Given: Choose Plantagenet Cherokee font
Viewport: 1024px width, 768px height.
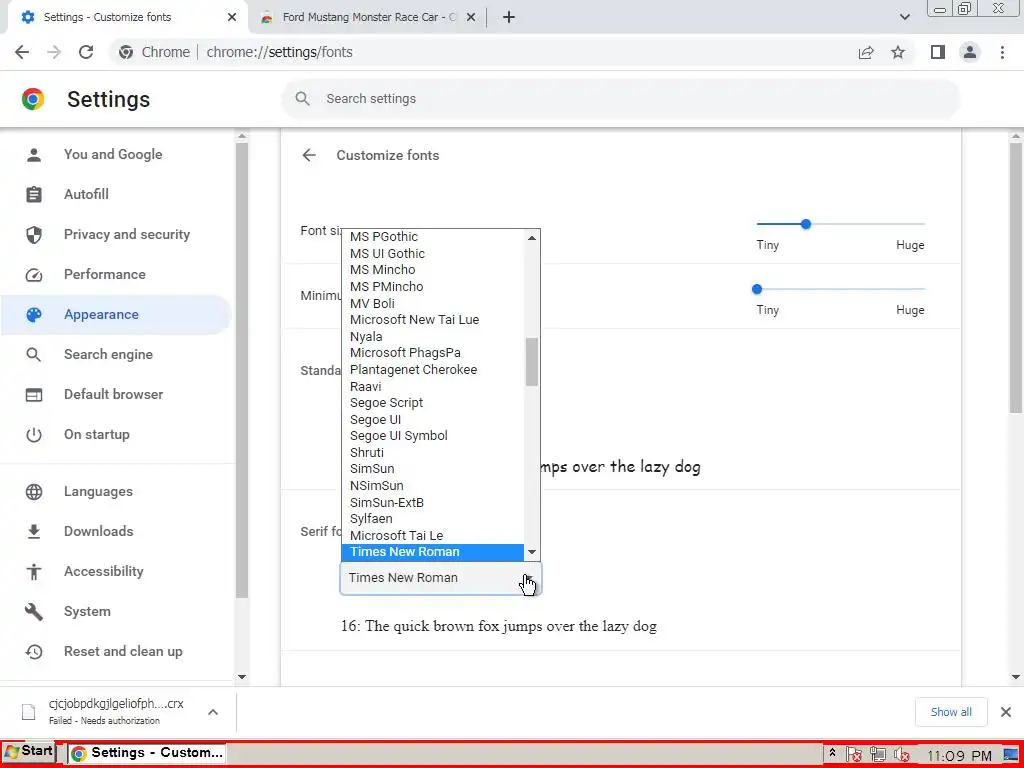Looking at the screenshot, I should click(433, 370).
